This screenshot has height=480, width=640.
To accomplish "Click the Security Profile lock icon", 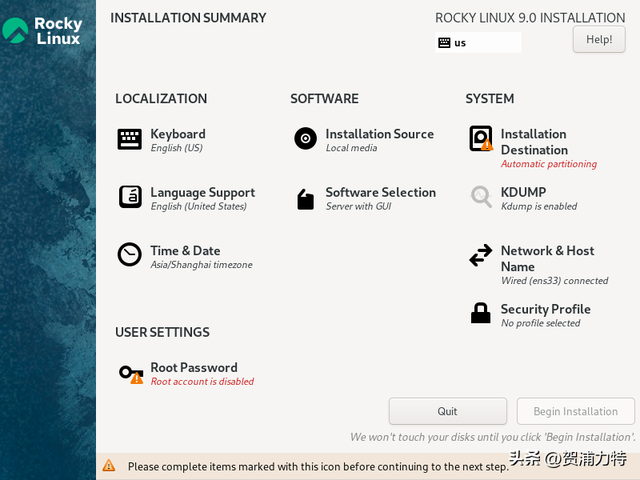I will point(481,314).
